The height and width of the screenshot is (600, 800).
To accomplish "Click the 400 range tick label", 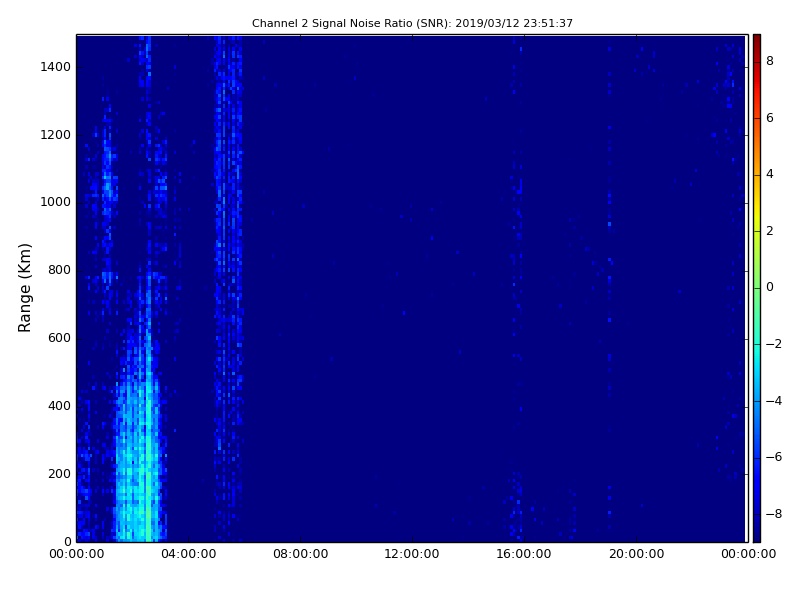I will 59,406.
